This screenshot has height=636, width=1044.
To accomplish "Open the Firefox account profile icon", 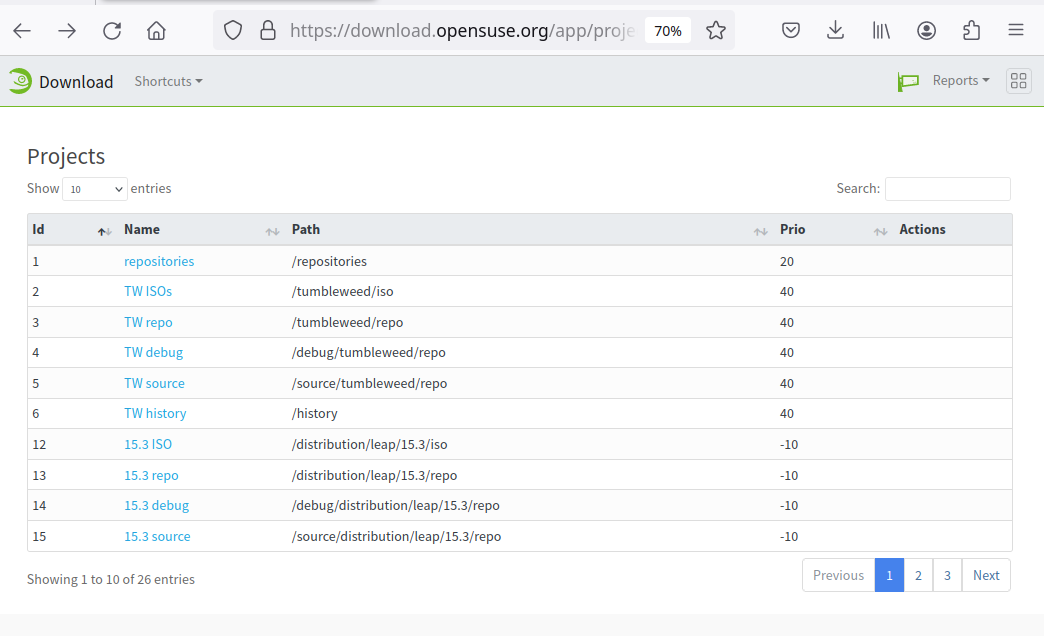I will click(x=926, y=31).
